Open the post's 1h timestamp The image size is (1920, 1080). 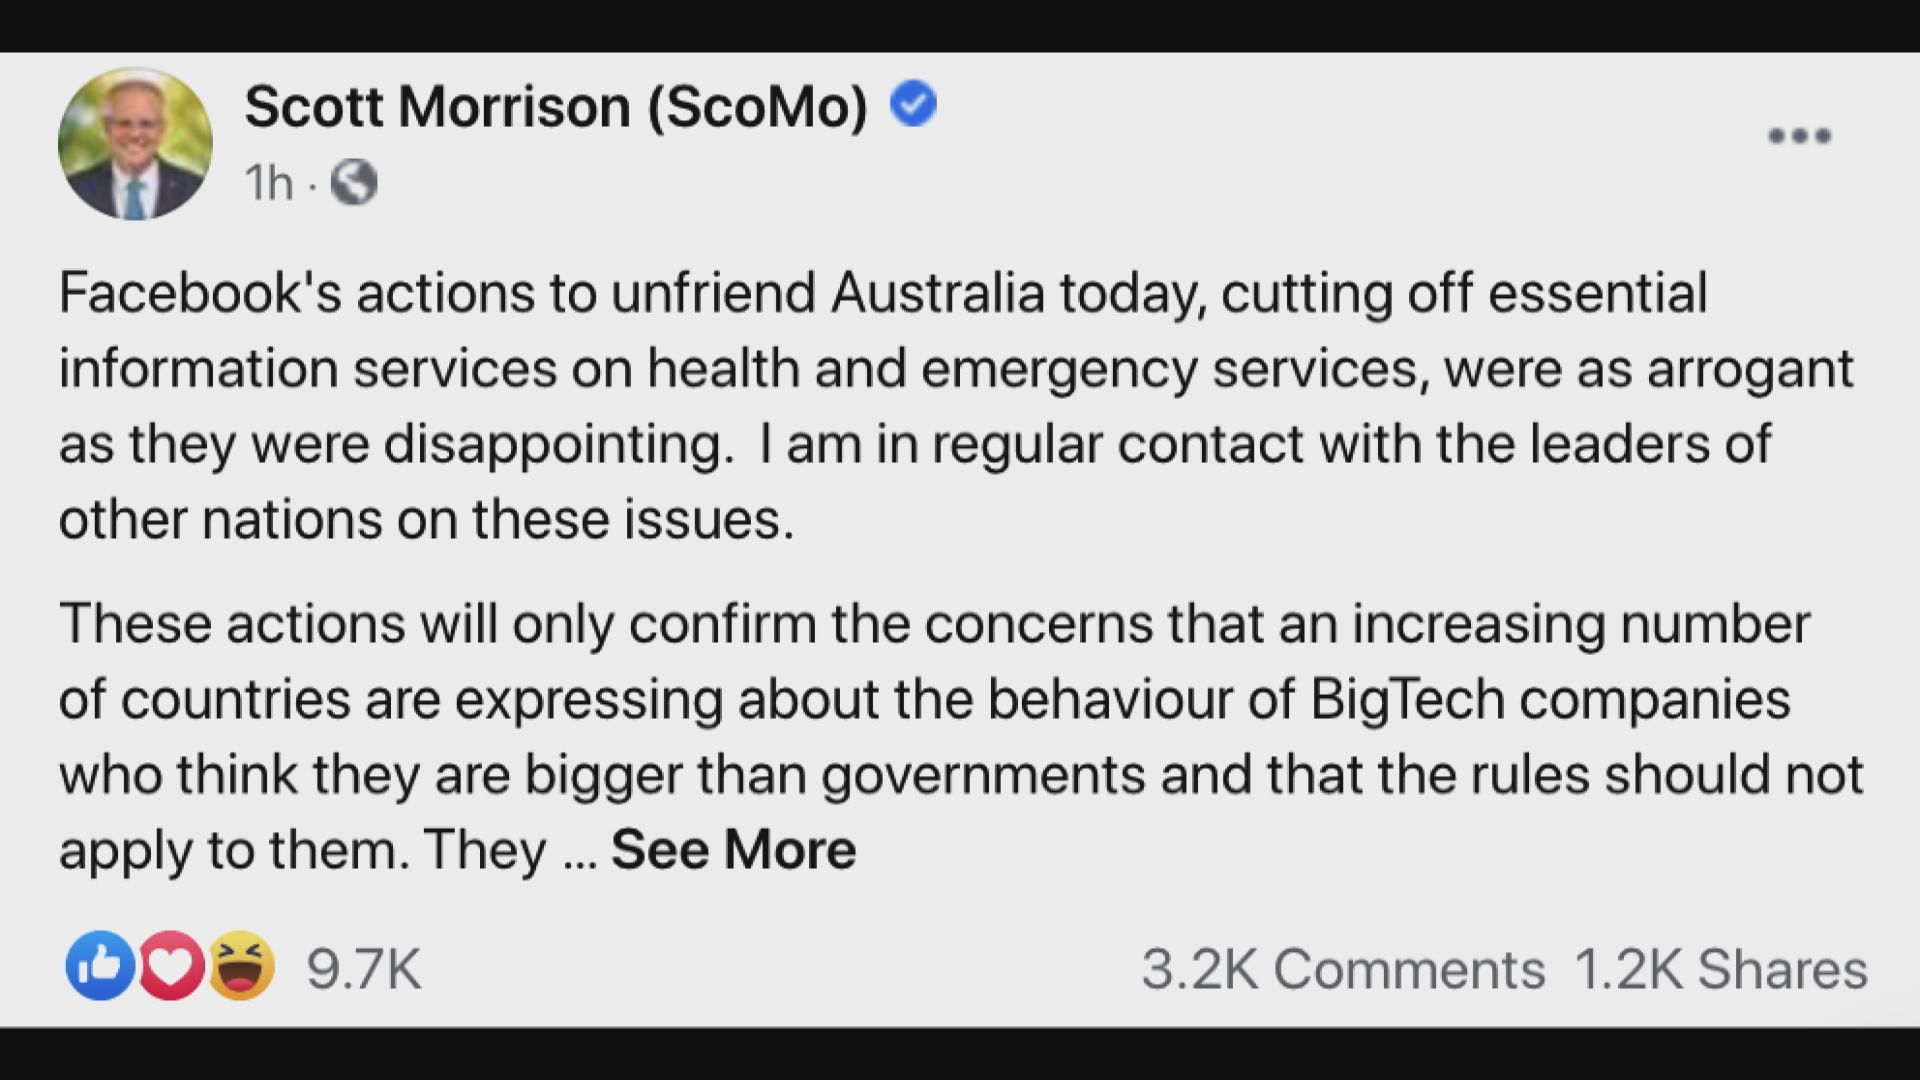[x=269, y=183]
